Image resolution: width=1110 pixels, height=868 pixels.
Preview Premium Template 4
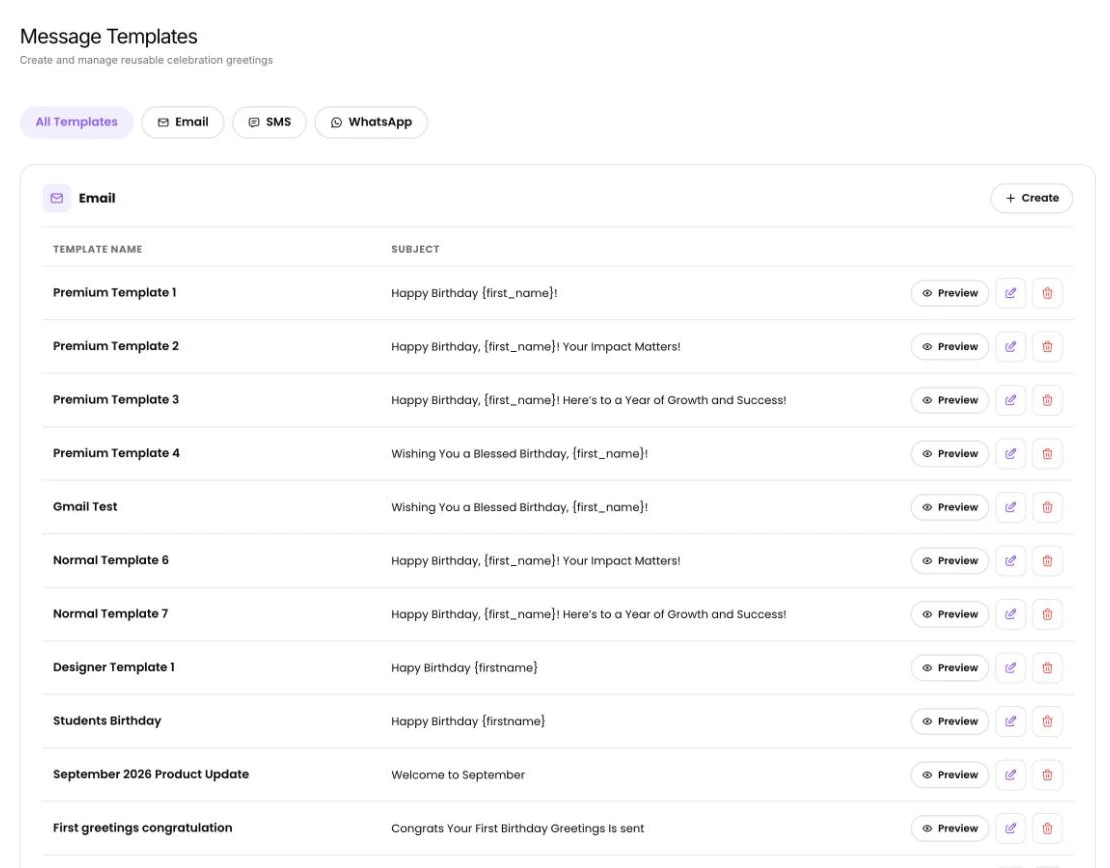pyautogui.click(x=949, y=454)
